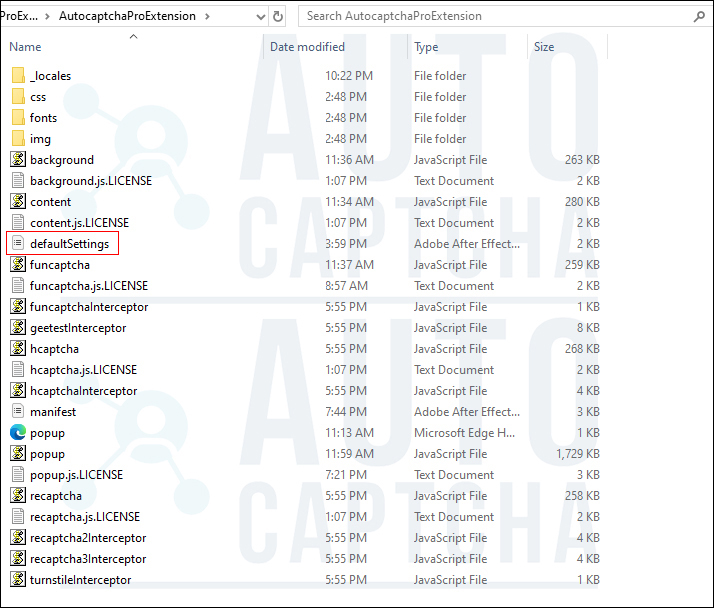The image size is (714, 608).
Task: Select the hcaptcha.js.LICENSE document icon
Action: point(18,369)
